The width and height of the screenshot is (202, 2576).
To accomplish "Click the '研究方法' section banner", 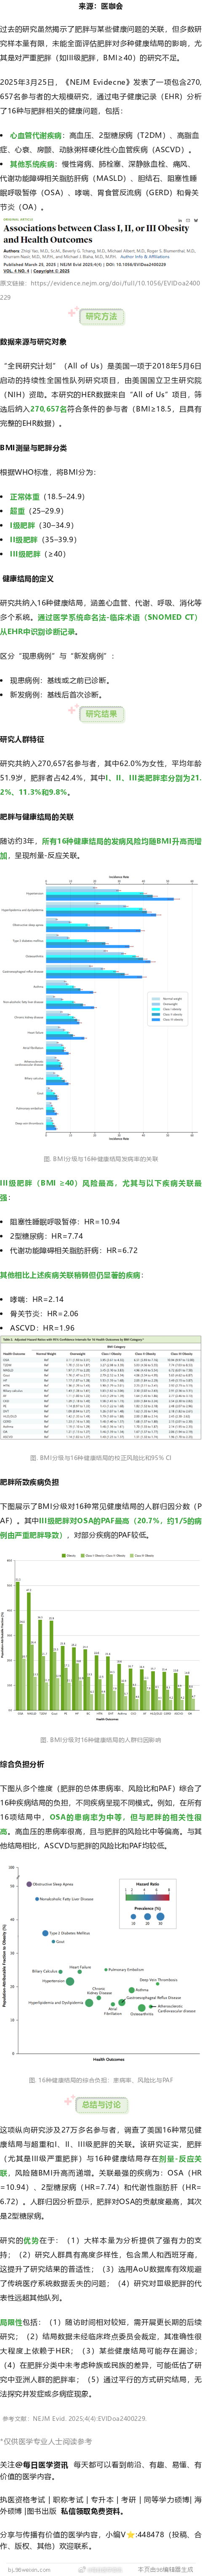I will [x=101, y=316].
